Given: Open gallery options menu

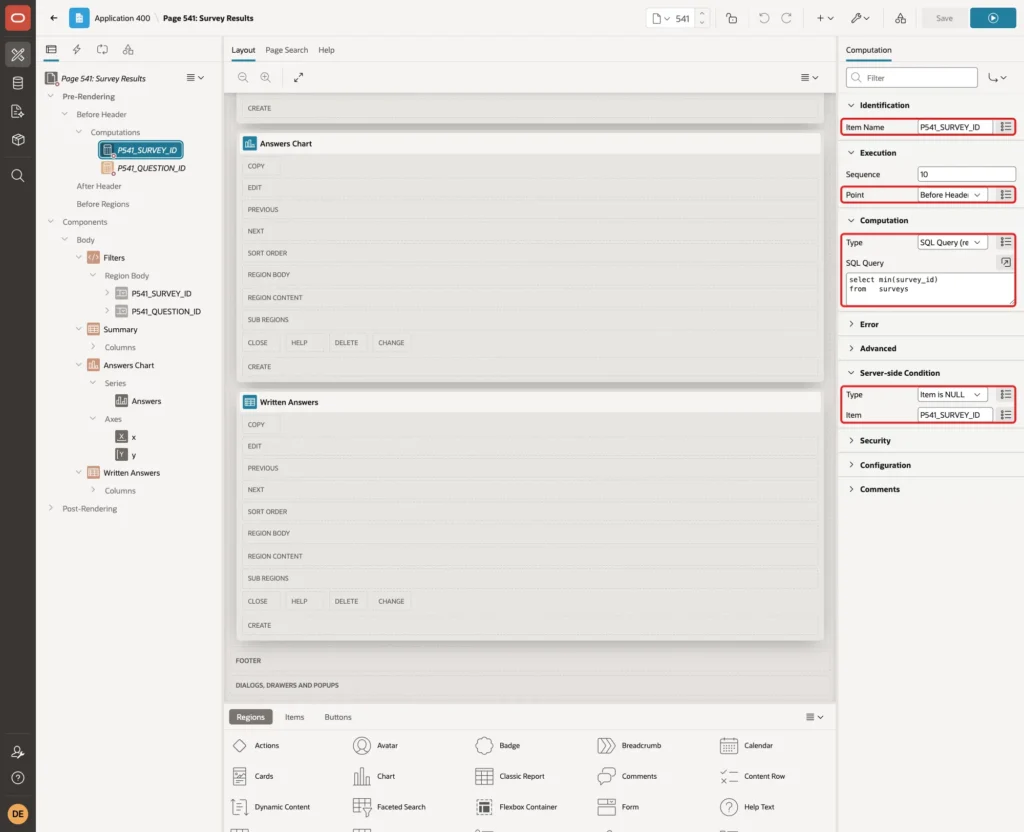Looking at the screenshot, I should point(814,717).
